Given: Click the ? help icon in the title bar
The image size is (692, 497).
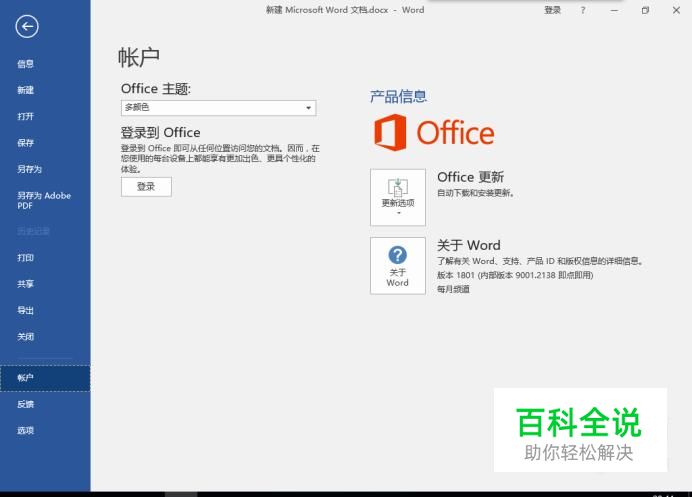Looking at the screenshot, I should [583, 10].
